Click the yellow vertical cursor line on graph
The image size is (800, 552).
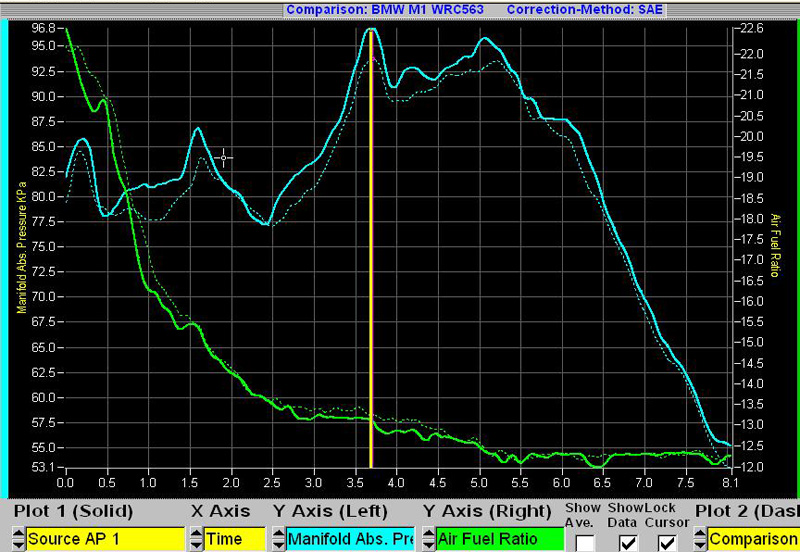click(371, 250)
